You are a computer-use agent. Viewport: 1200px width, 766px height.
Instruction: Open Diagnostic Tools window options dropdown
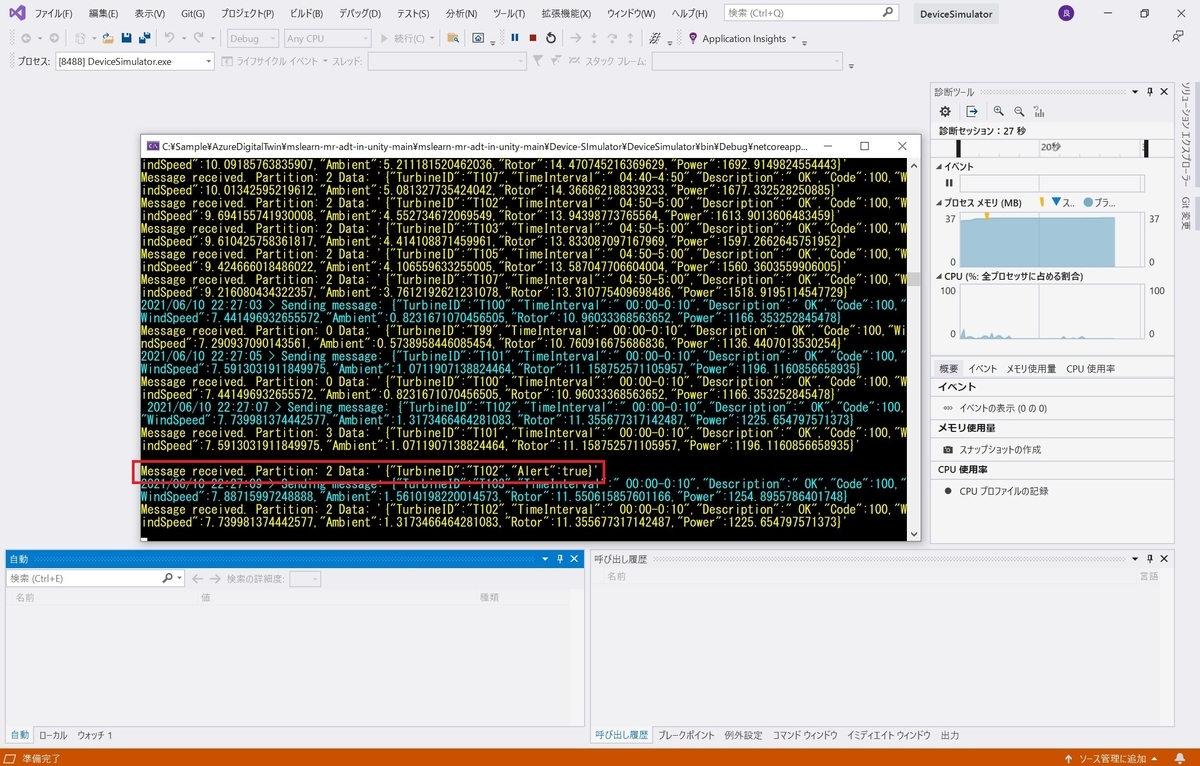point(1135,91)
